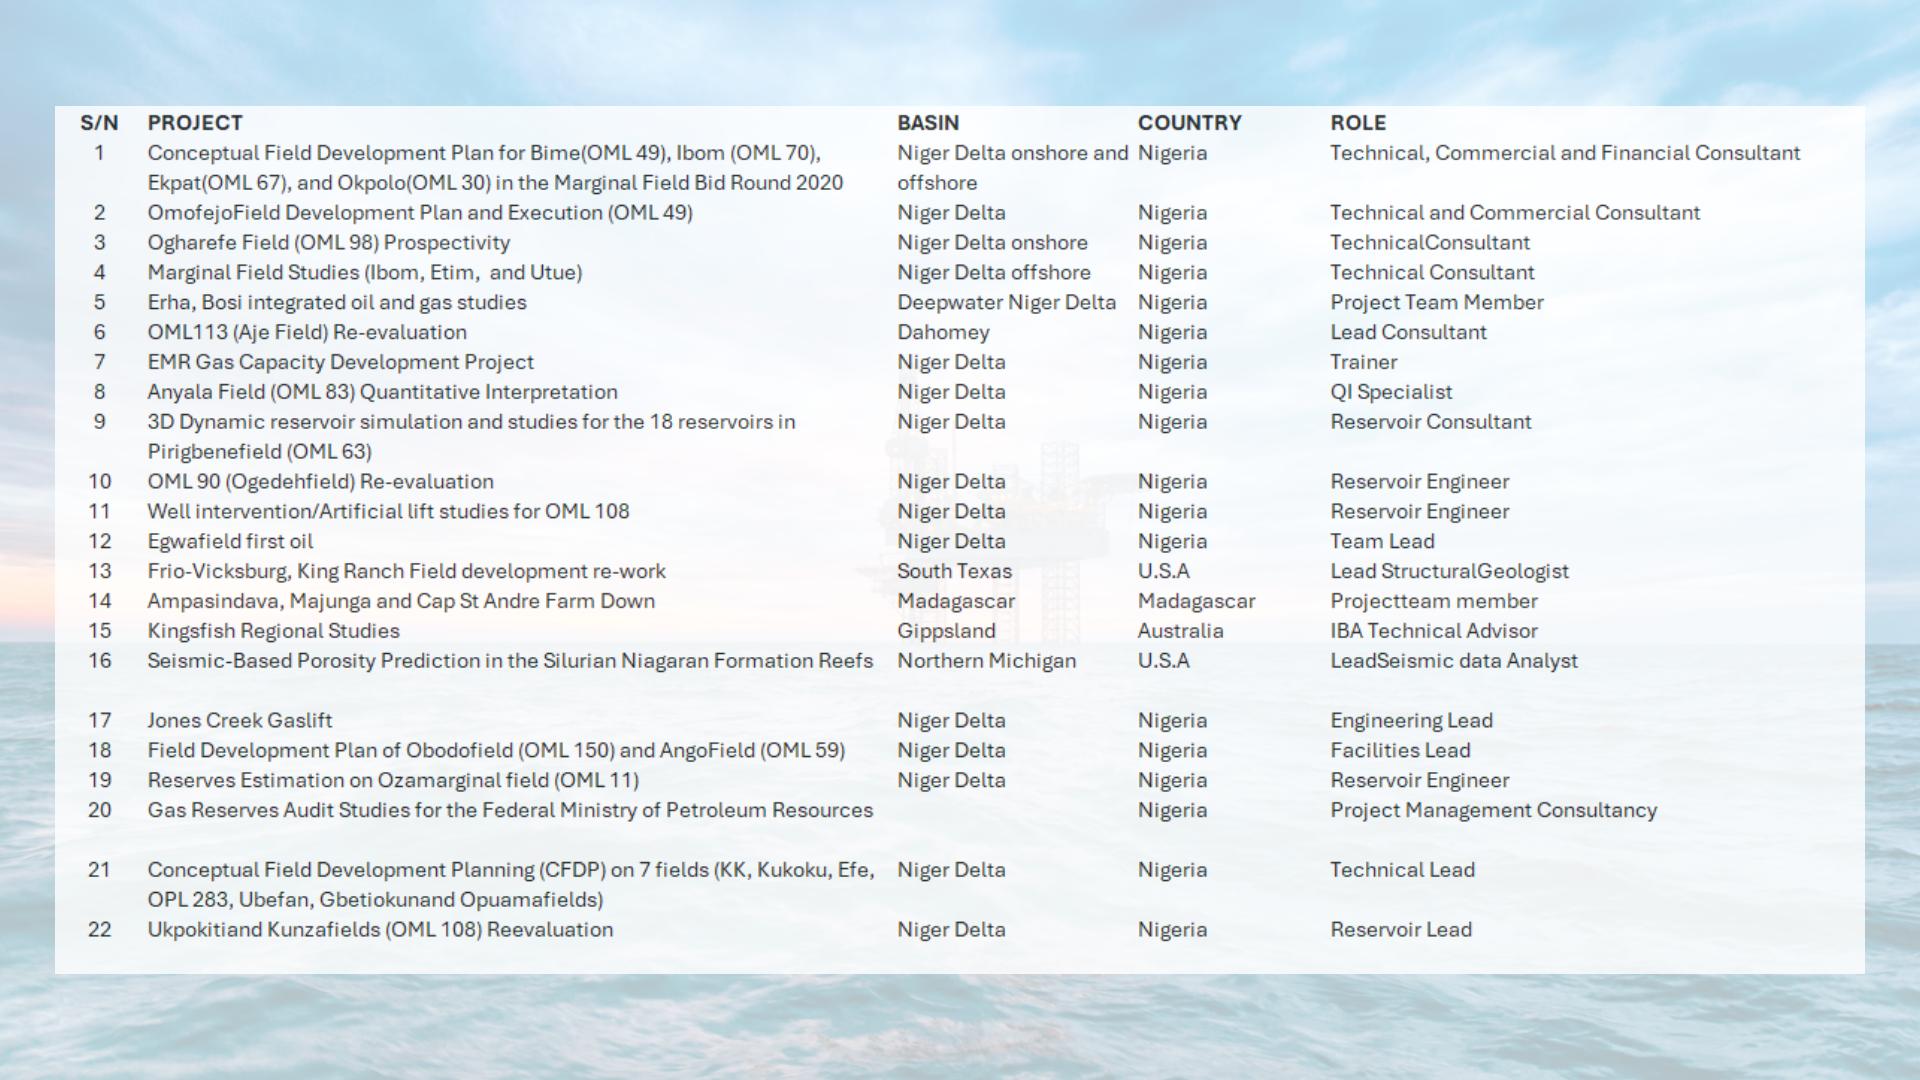Click 'Marginal Field Studies (Ibom, Etim, and Utue)'

pos(365,273)
